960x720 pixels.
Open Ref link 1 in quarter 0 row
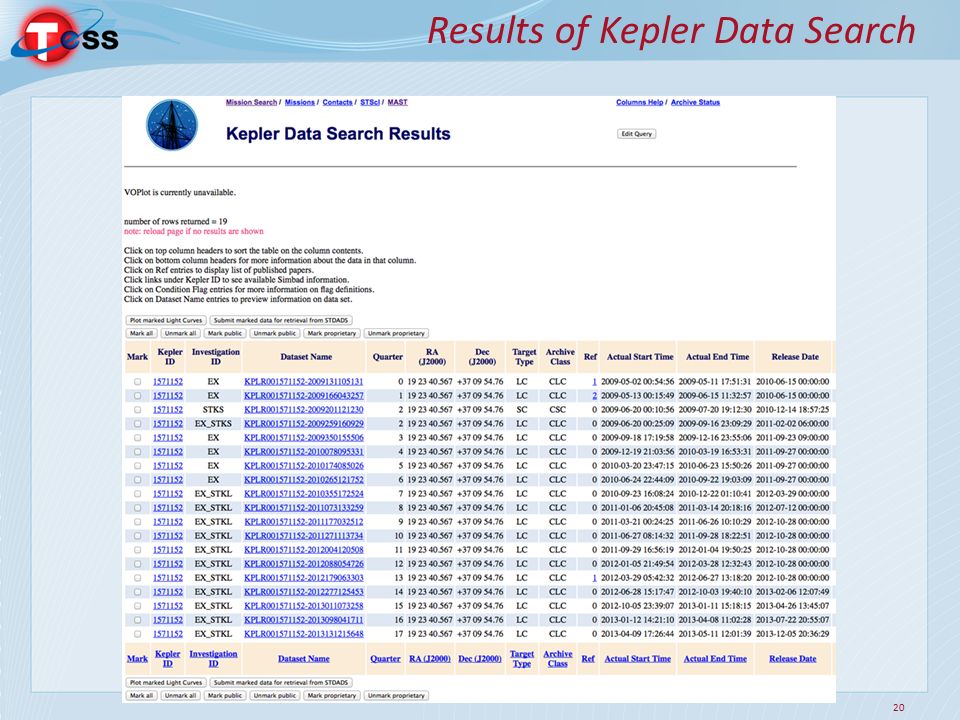(594, 381)
